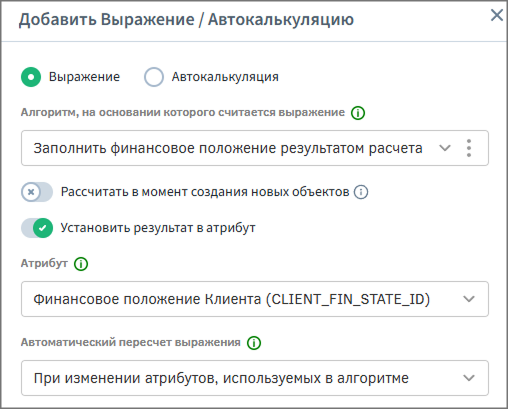Expand the Атрибут dropdown chevron
Image resolution: width=508 pixels, height=409 pixels.
point(469,299)
